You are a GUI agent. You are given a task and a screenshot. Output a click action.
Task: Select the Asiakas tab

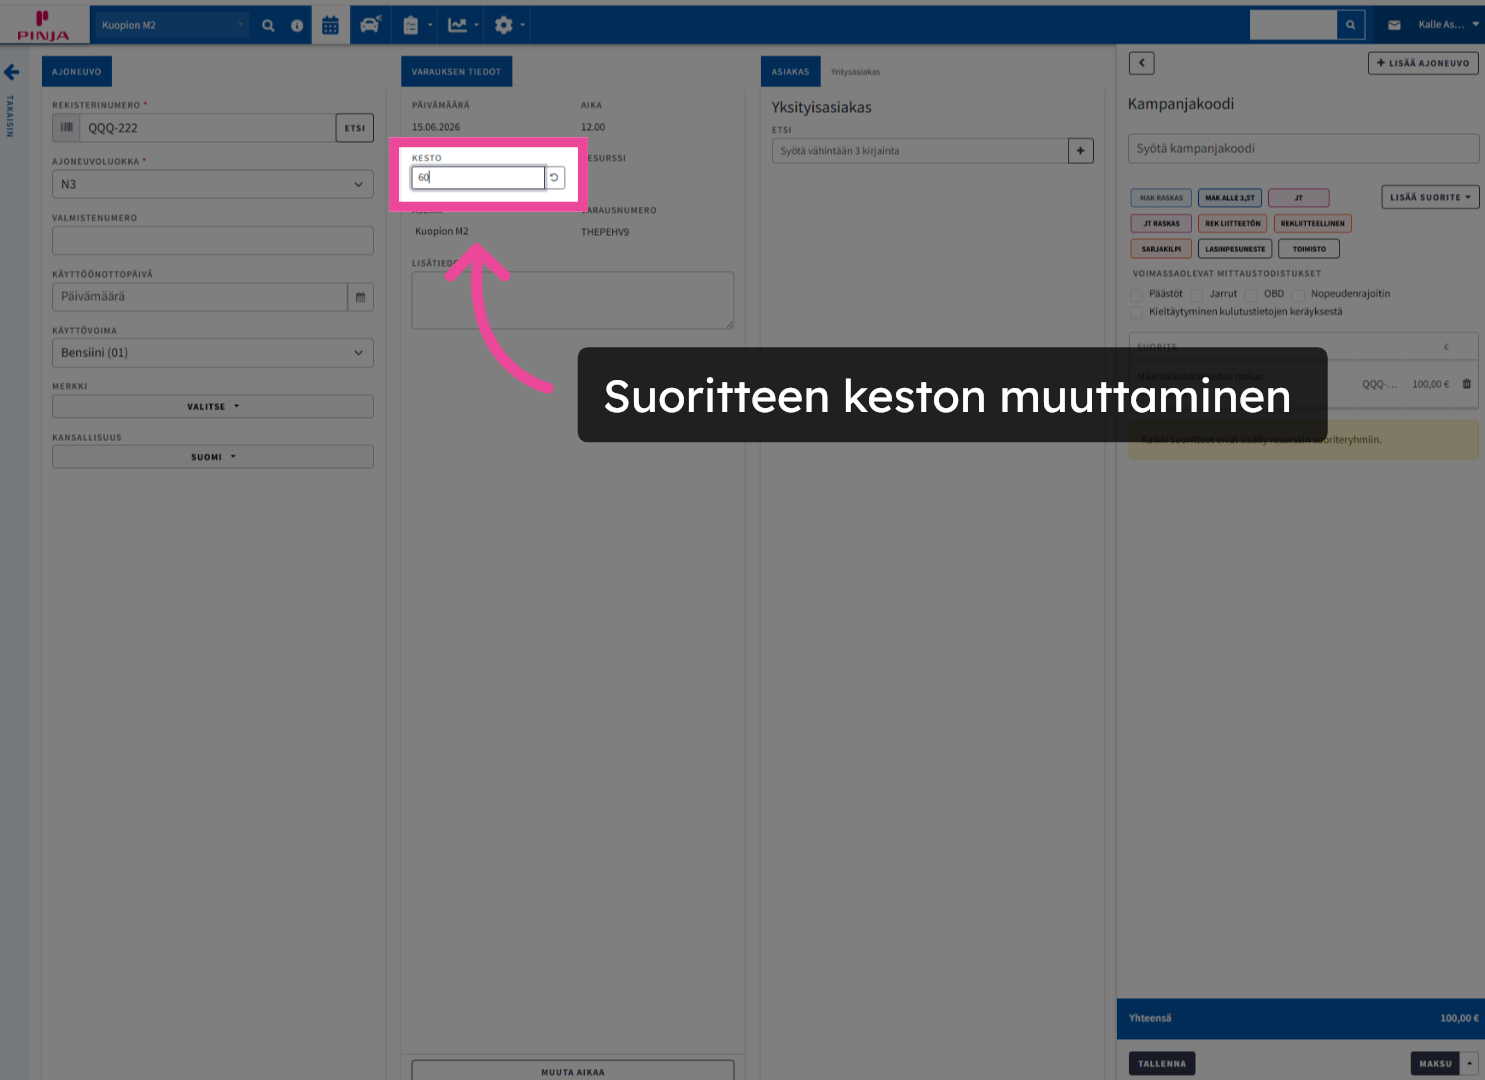790,72
